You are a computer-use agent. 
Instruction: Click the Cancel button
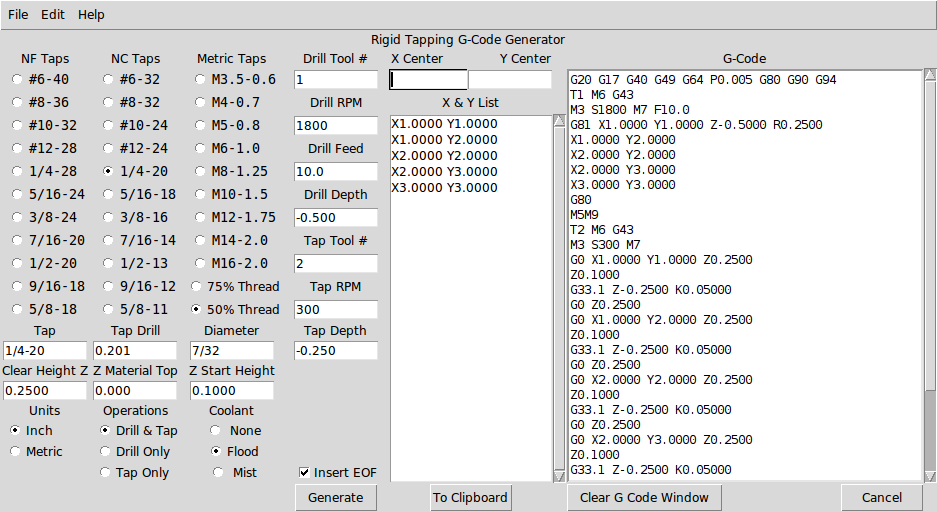coord(882,498)
